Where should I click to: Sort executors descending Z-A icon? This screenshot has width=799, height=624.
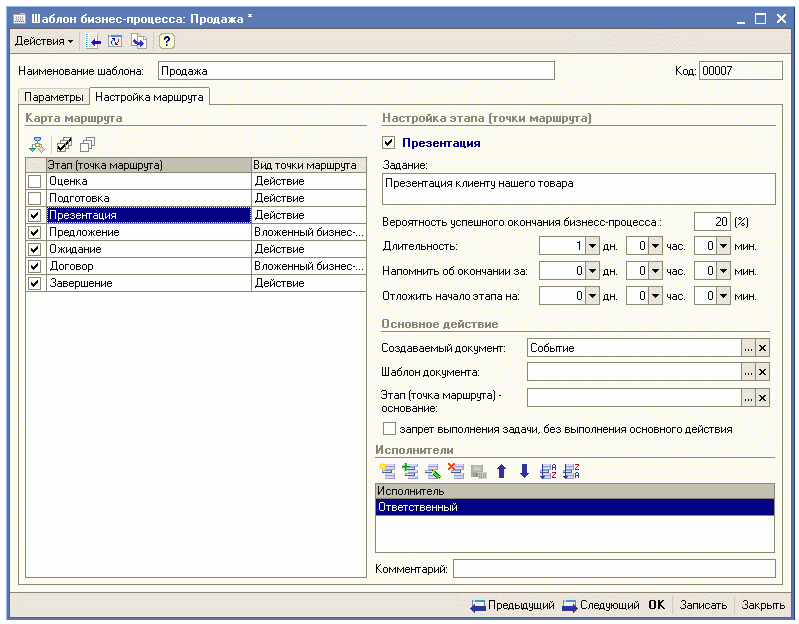point(571,471)
